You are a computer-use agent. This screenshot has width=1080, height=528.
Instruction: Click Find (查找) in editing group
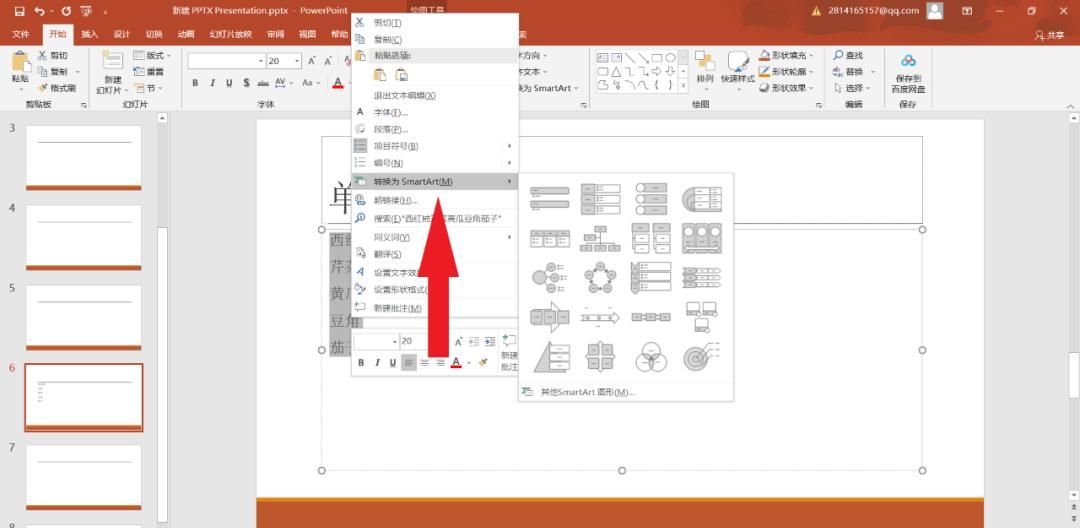click(x=849, y=55)
